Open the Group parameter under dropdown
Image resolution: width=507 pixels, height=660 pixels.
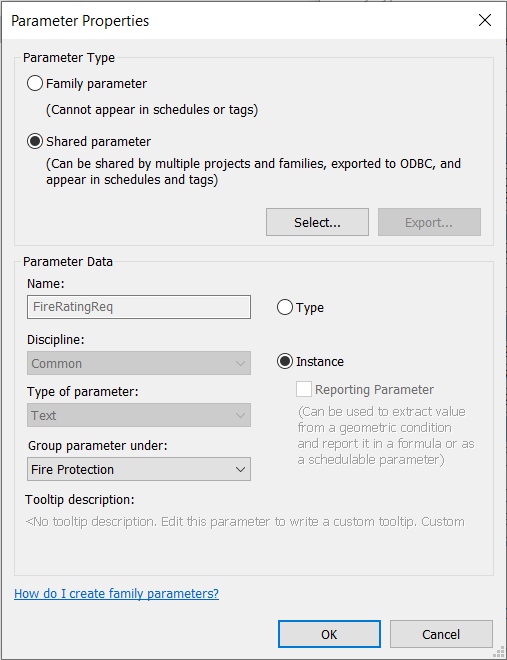[x=139, y=469]
